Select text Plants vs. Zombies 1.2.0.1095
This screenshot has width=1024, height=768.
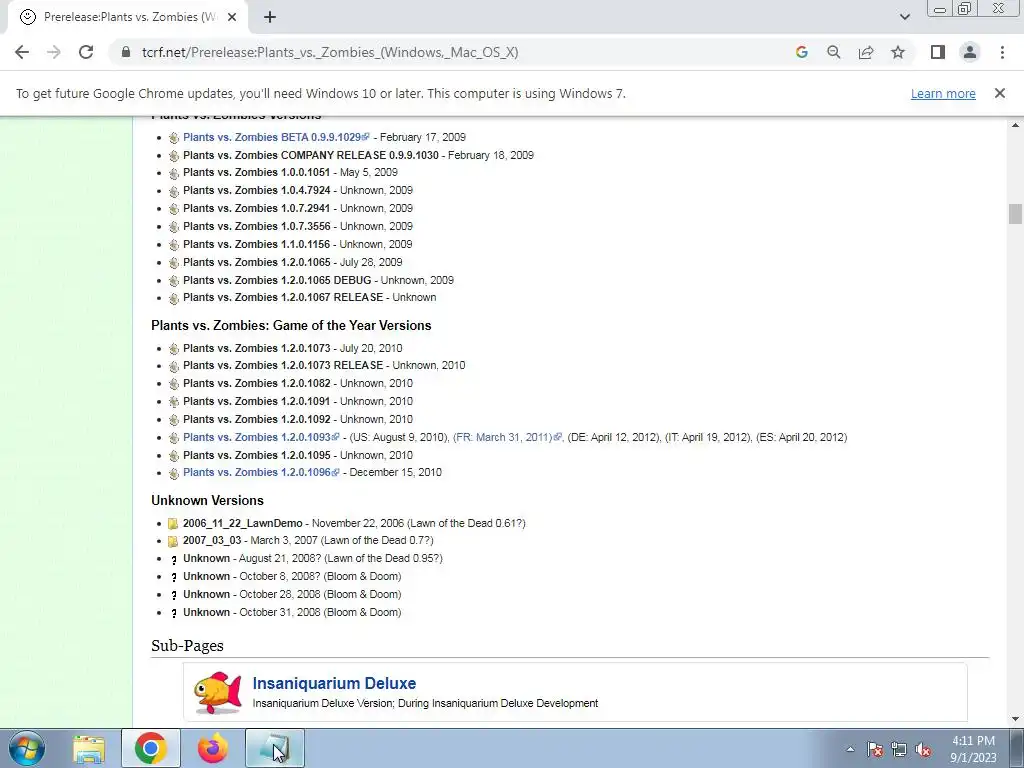coord(257,455)
